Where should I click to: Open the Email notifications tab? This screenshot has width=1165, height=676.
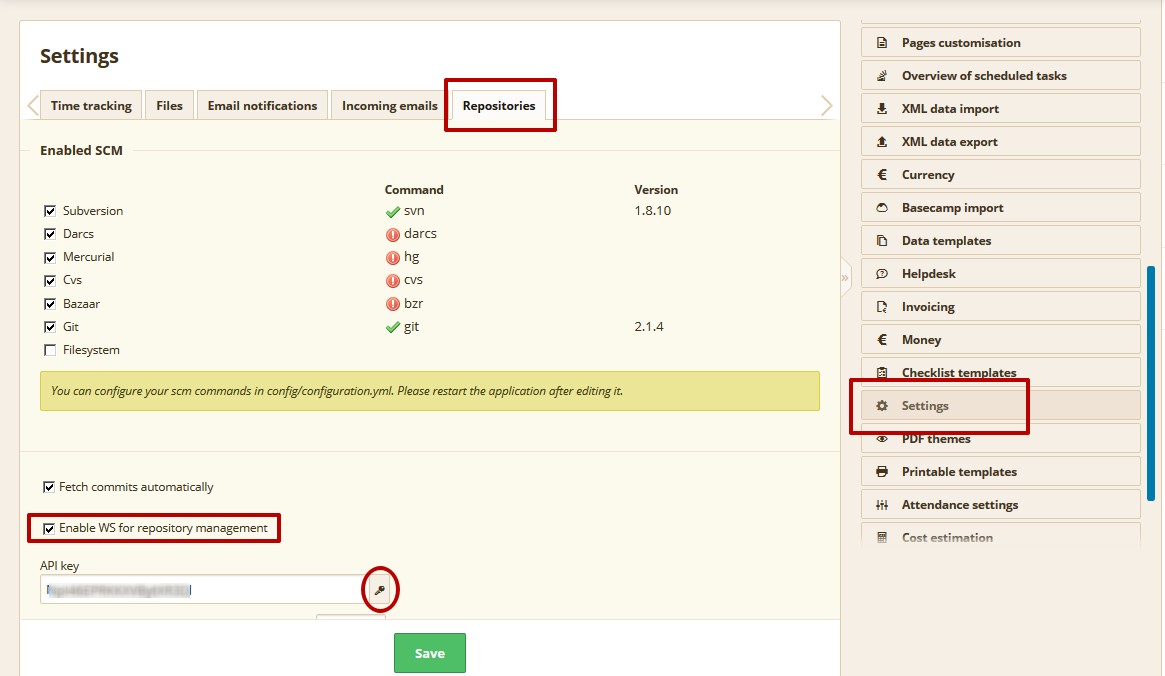(x=261, y=104)
